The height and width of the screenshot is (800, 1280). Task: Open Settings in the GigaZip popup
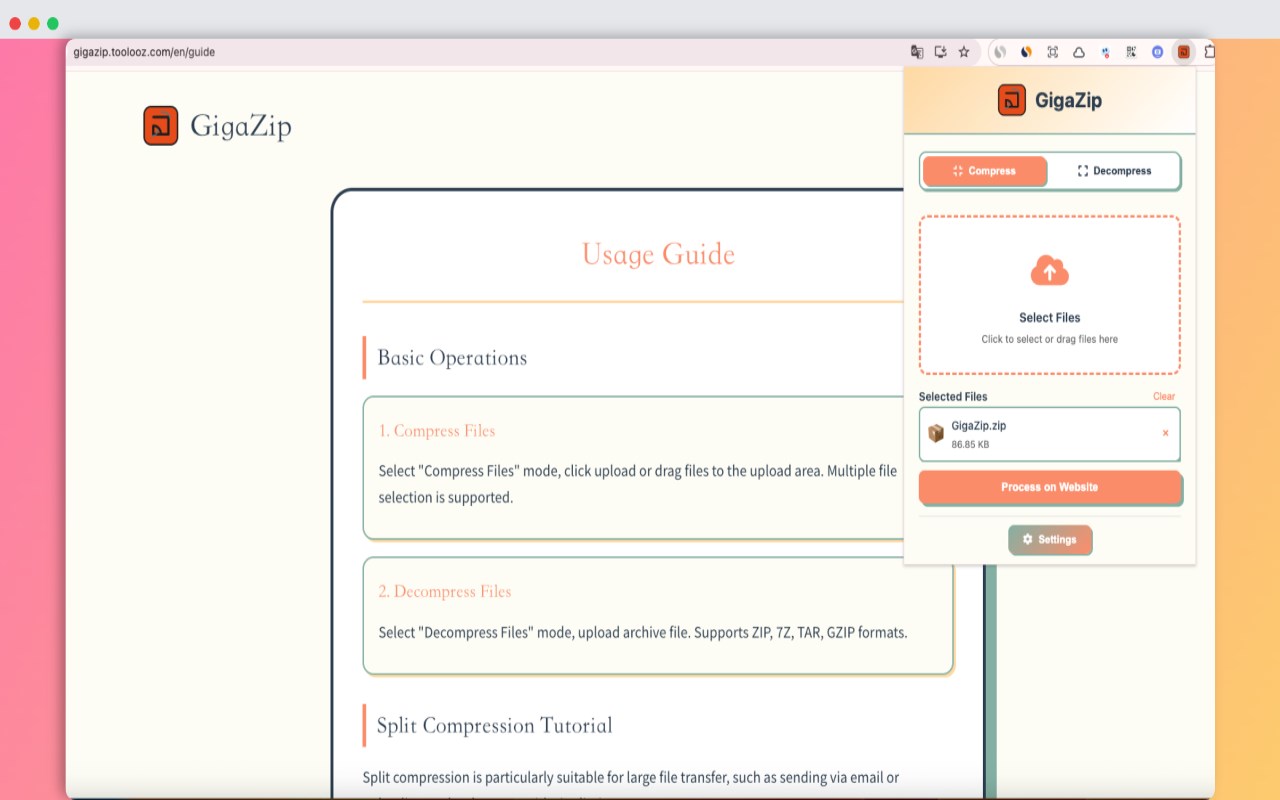pos(1050,540)
